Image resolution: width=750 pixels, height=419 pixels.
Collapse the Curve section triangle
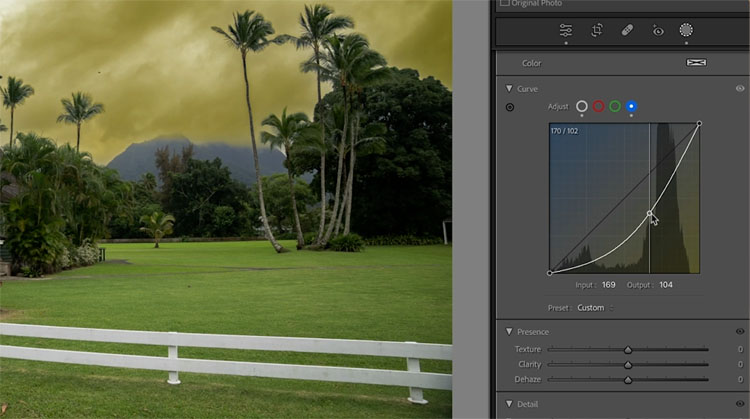click(508, 89)
